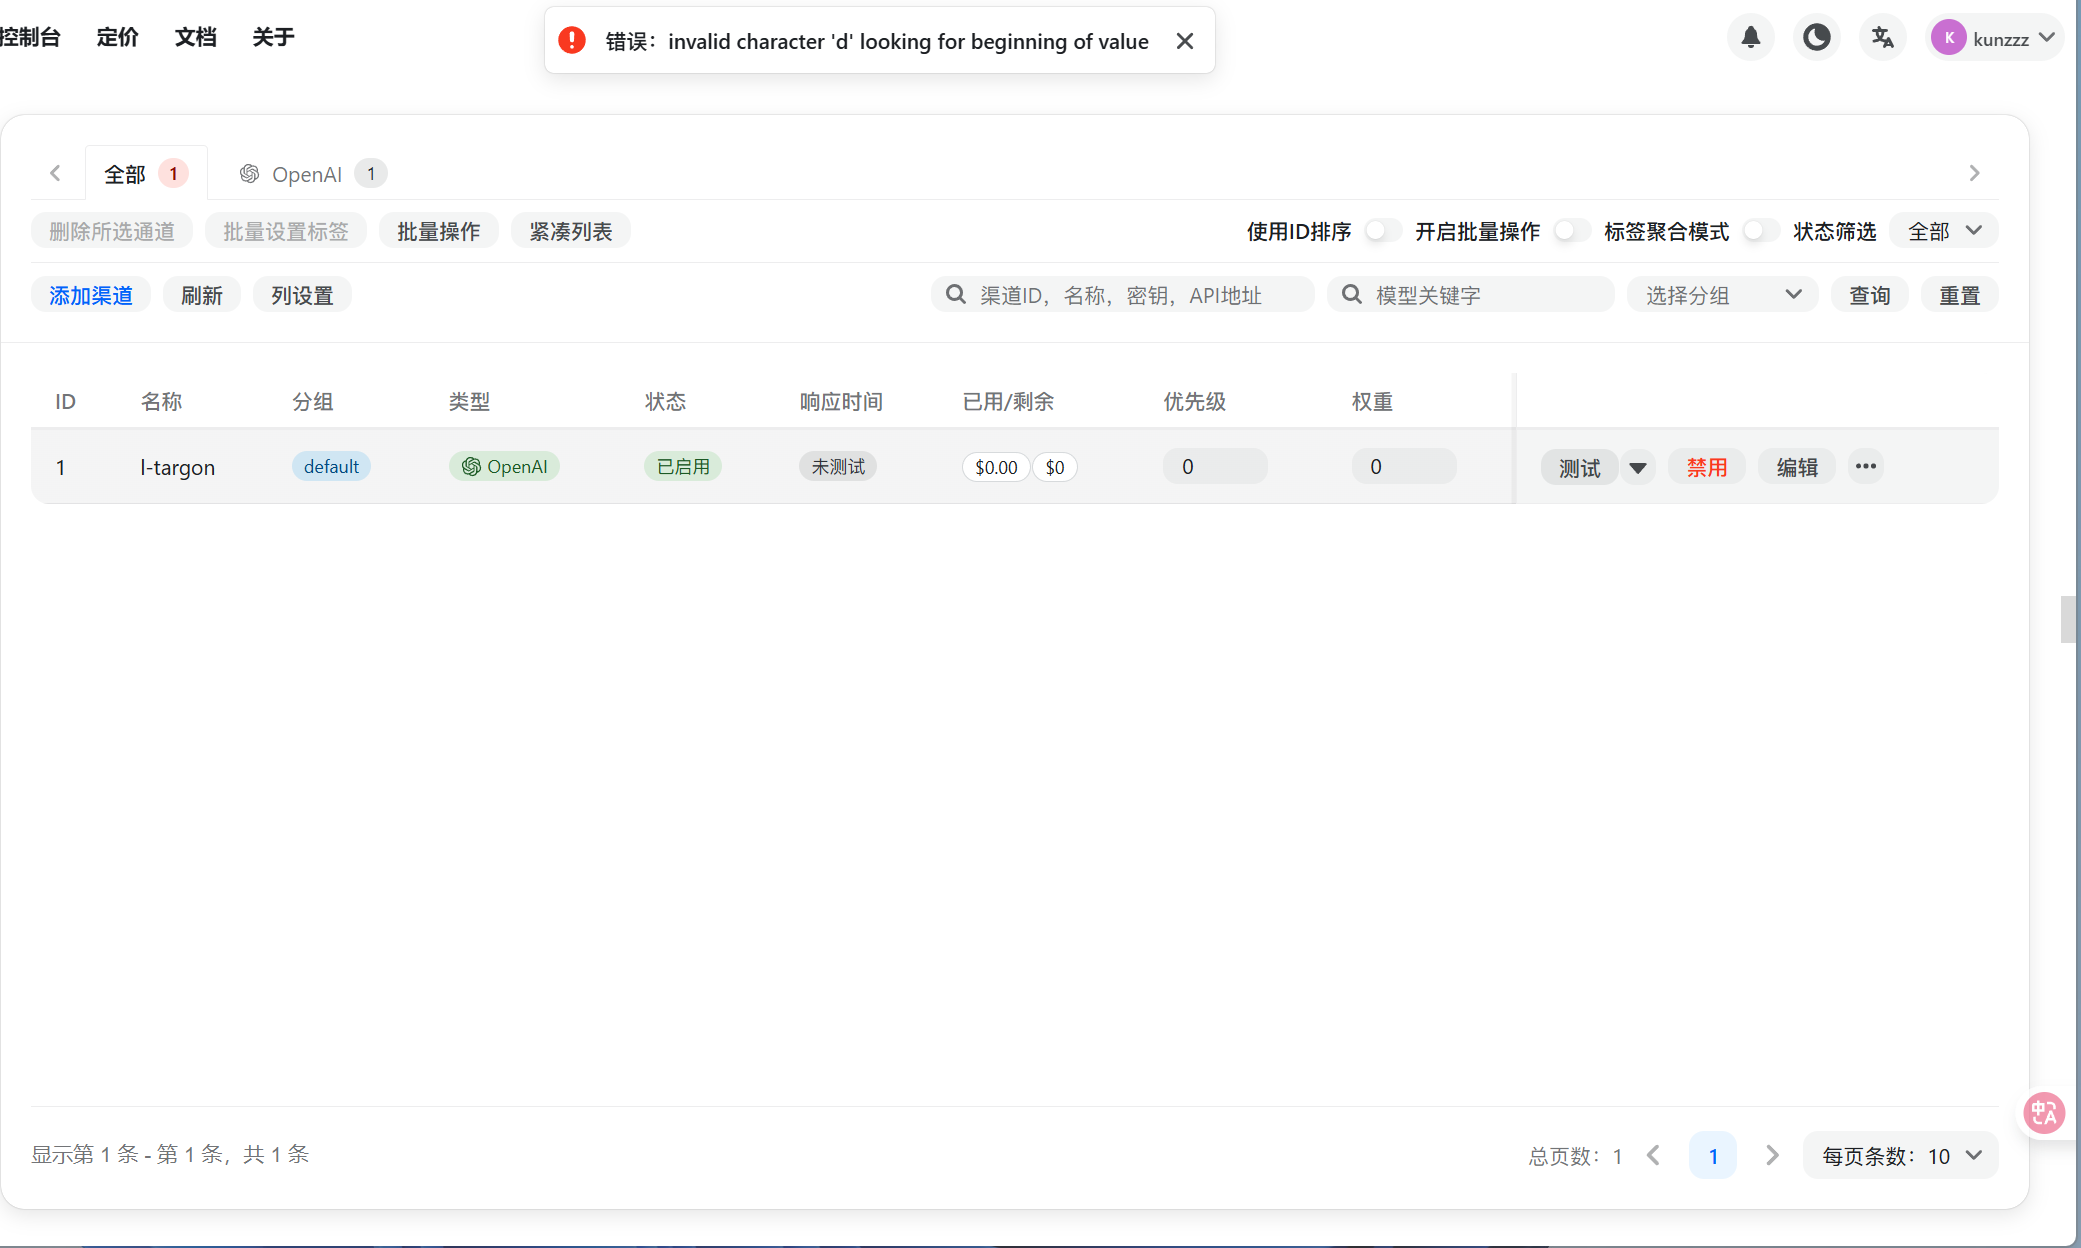
Task: Enable the 开启批量操作 switch
Action: point(1571,231)
